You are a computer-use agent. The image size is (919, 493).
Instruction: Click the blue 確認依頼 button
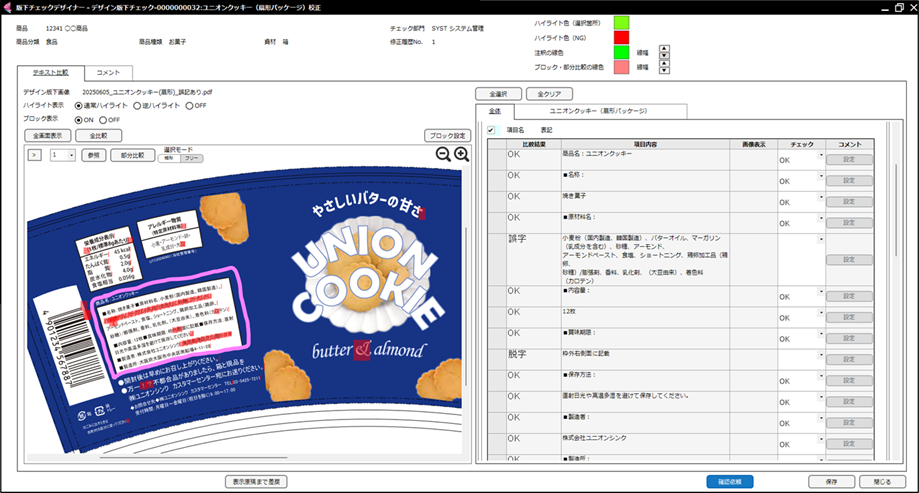coord(730,482)
